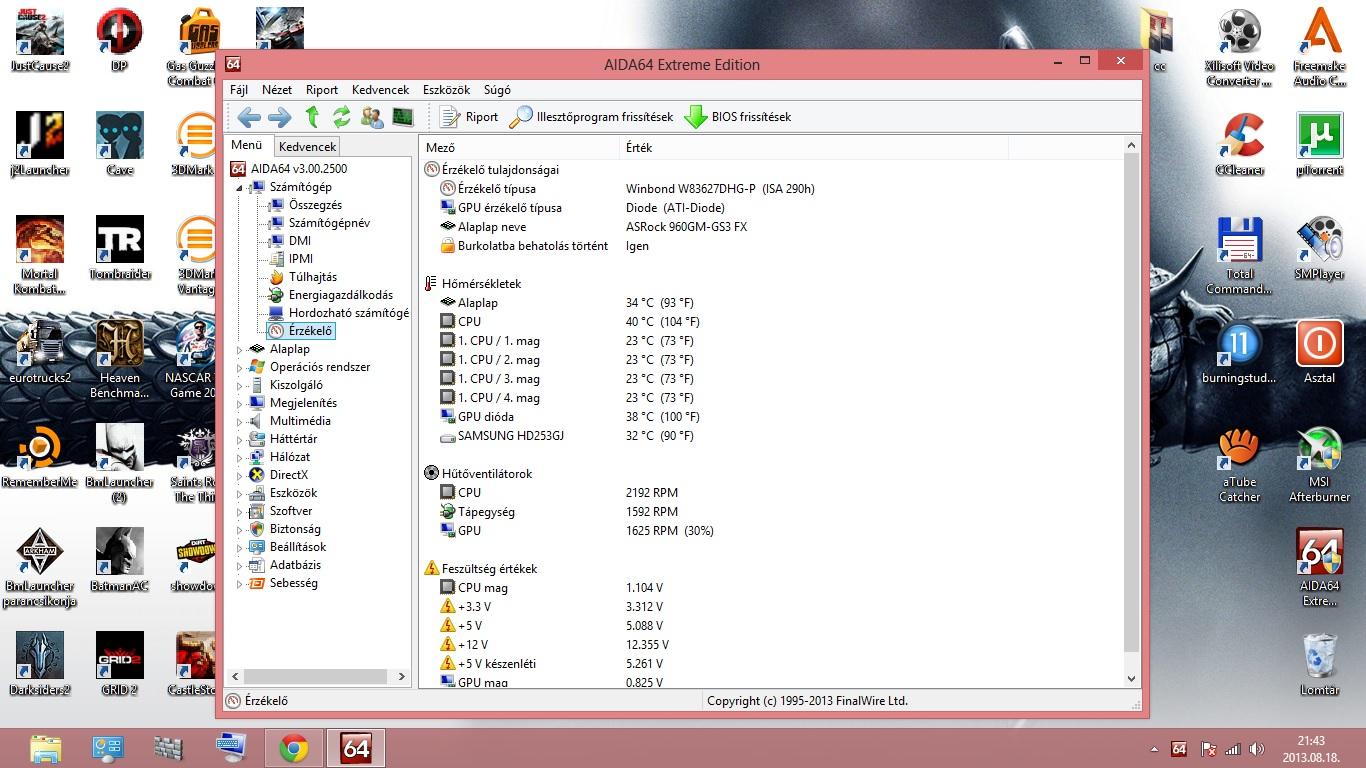
Task: Open the Riport menu
Action: pos(322,90)
